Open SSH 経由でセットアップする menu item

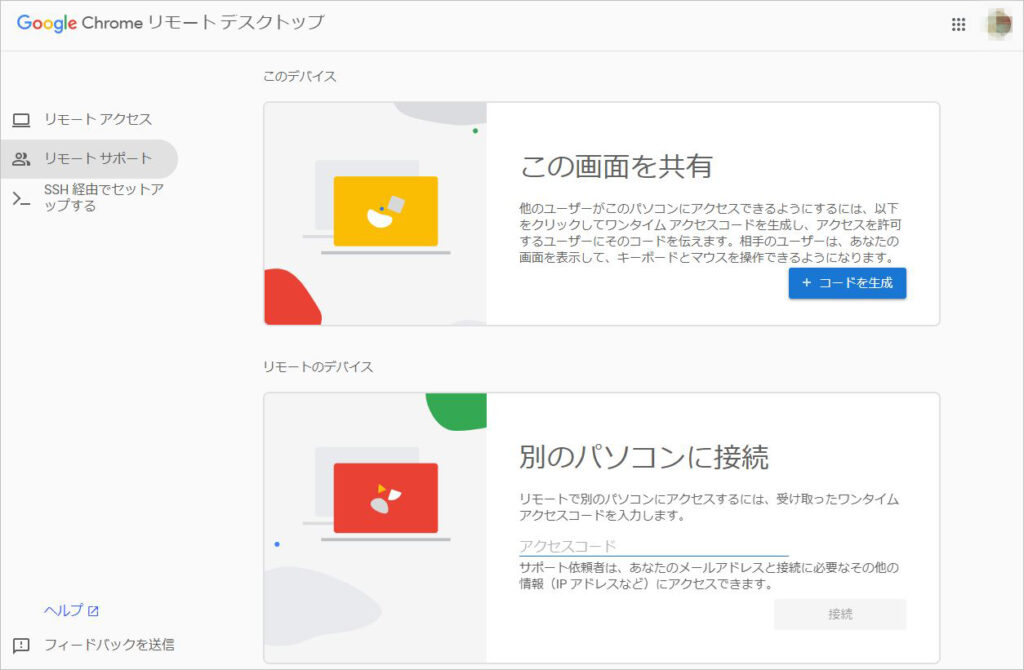89,198
